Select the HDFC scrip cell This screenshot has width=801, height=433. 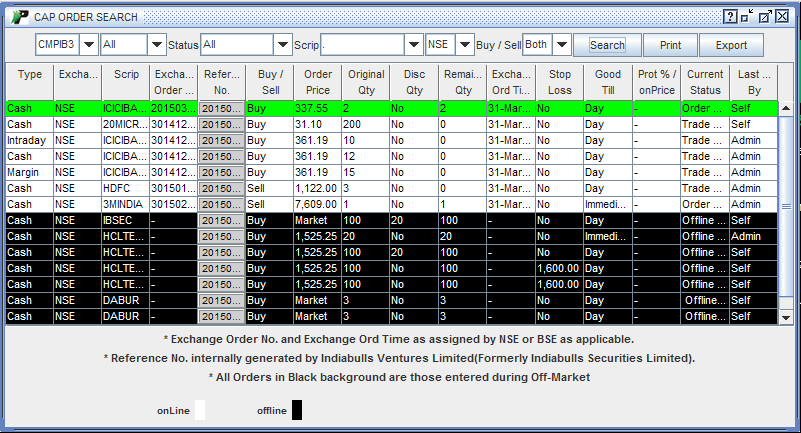tap(126, 188)
